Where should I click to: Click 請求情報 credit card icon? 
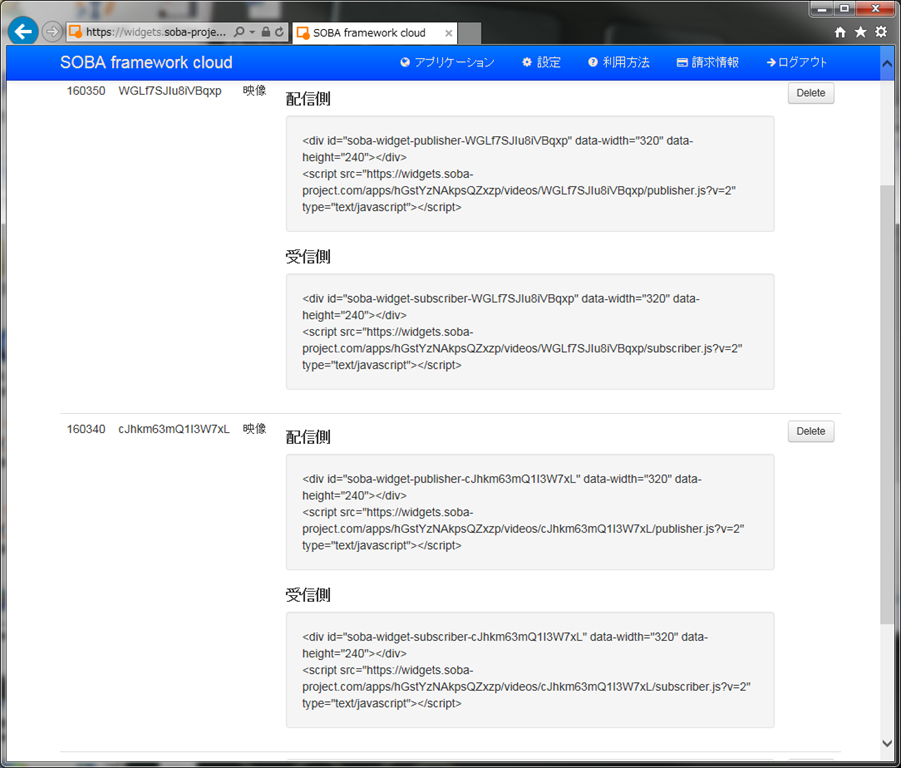[x=682, y=62]
